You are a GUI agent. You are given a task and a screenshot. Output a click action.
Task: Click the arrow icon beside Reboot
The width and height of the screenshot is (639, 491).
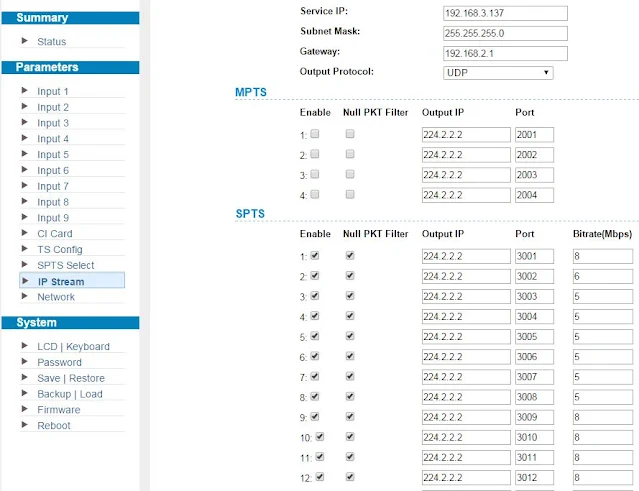coord(24,425)
